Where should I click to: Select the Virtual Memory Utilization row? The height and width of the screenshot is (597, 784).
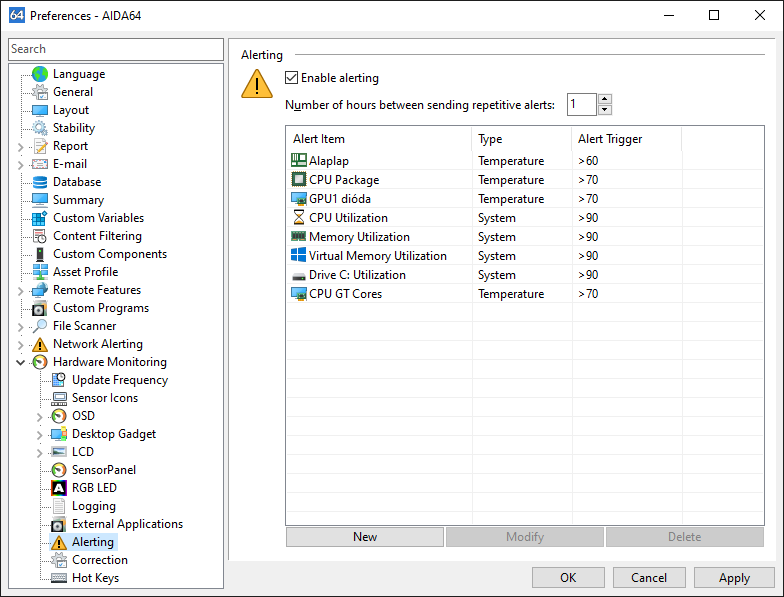(525, 256)
